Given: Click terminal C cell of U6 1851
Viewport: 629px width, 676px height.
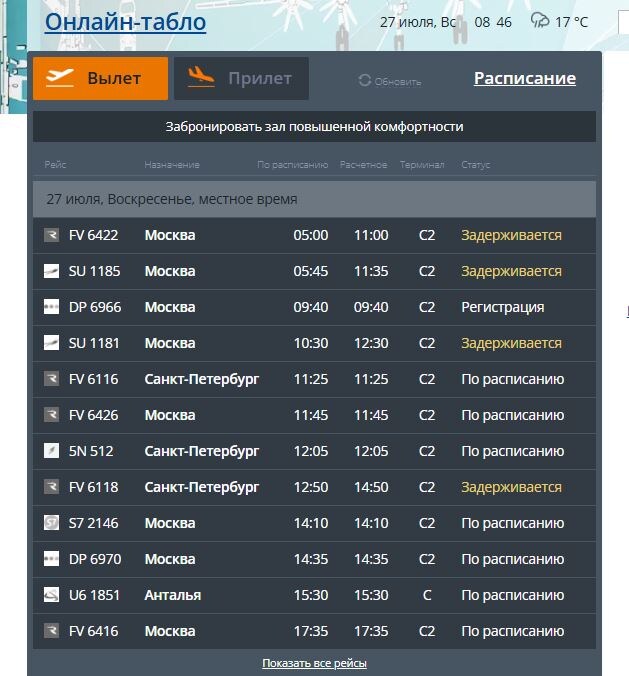Looking at the screenshot, I should click(x=427, y=595).
